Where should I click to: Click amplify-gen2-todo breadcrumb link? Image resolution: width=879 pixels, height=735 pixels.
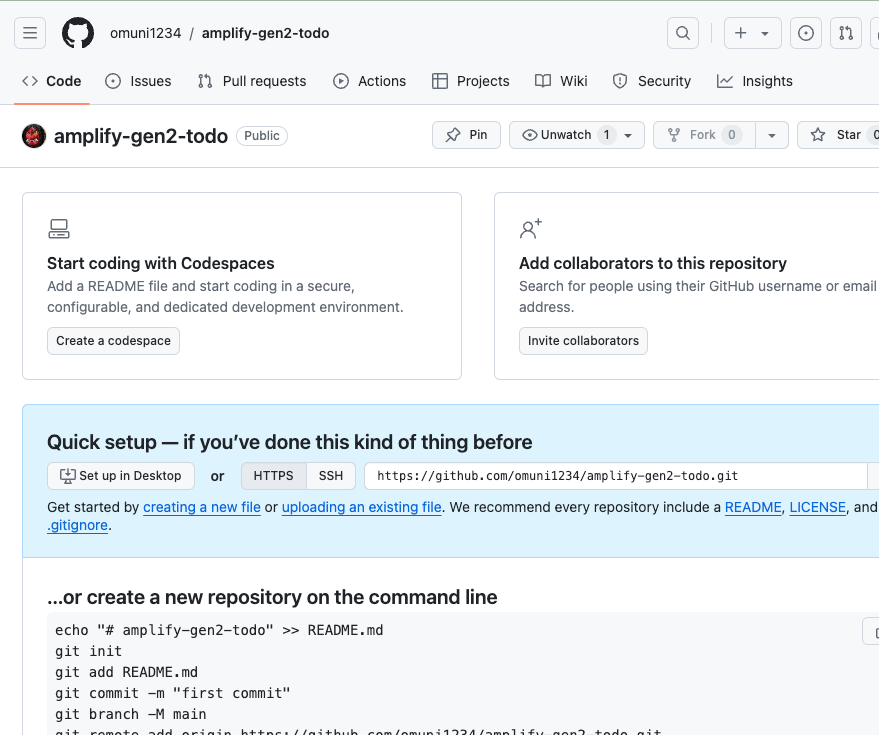click(x=265, y=33)
